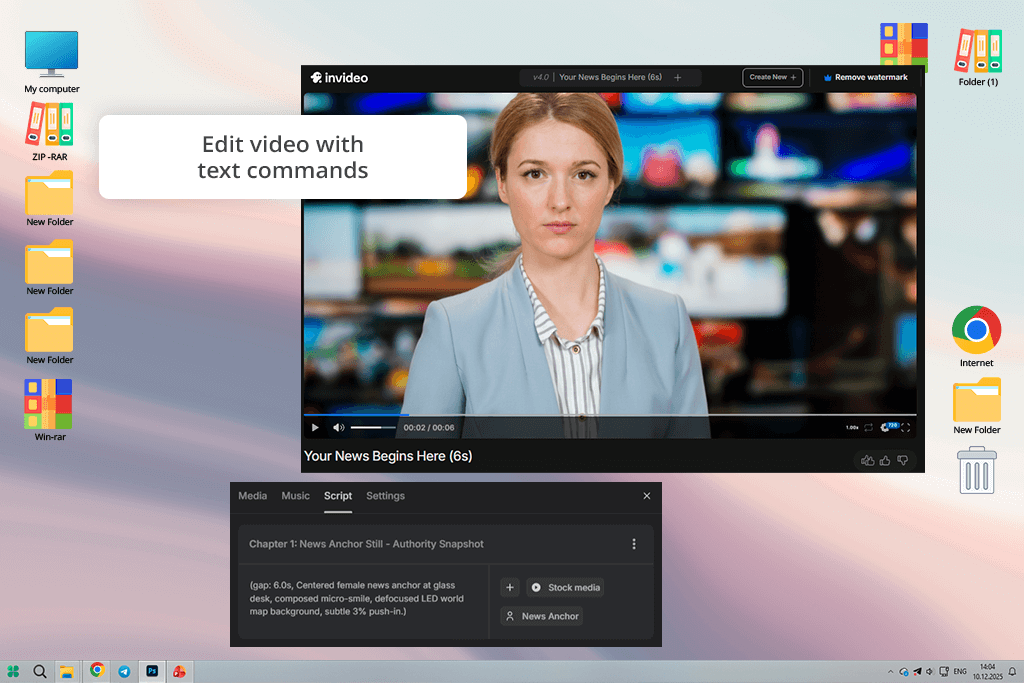Show hidden icons in the system tray
1024x683 pixels.
[890, 671]
